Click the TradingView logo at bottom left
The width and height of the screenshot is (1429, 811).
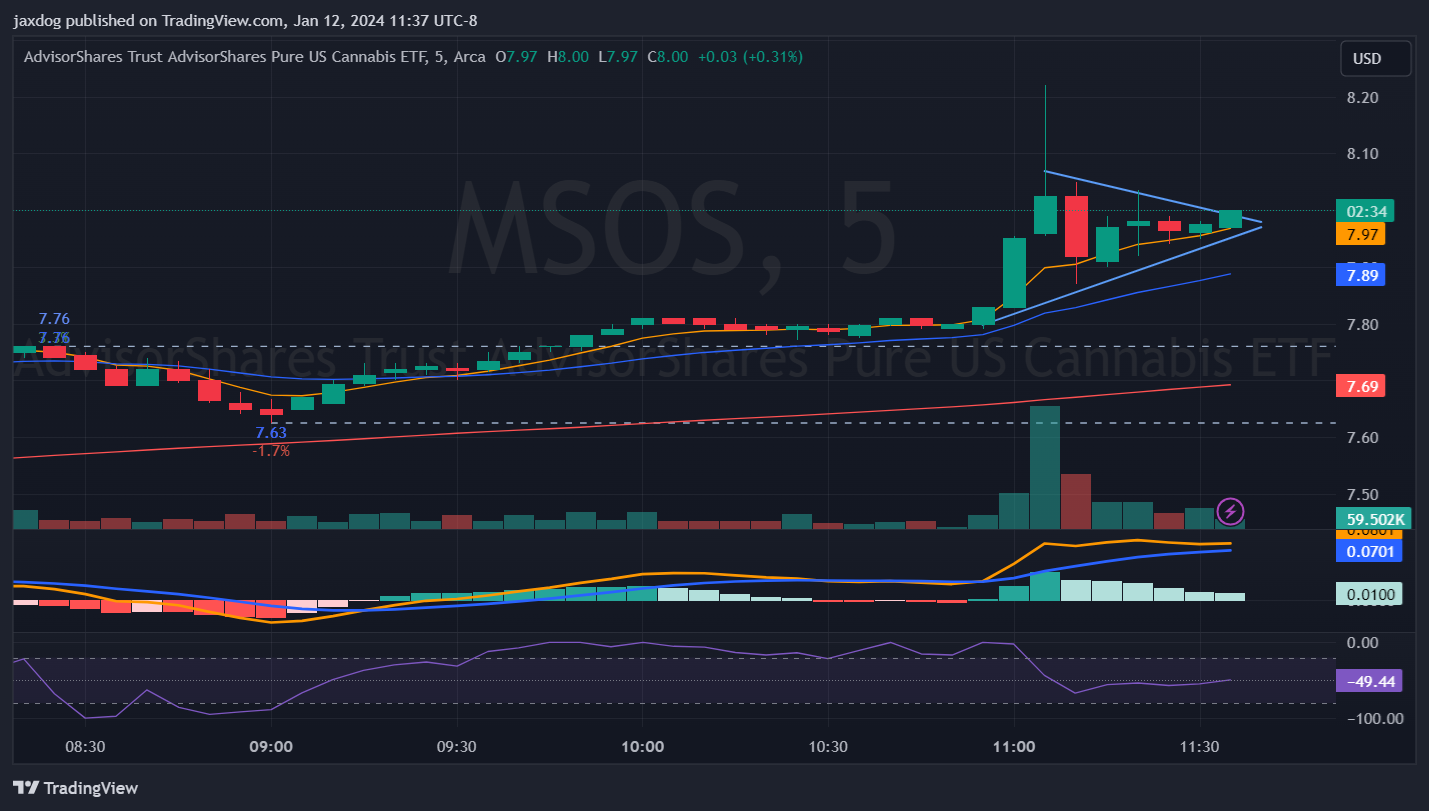(x=75, y=788)
